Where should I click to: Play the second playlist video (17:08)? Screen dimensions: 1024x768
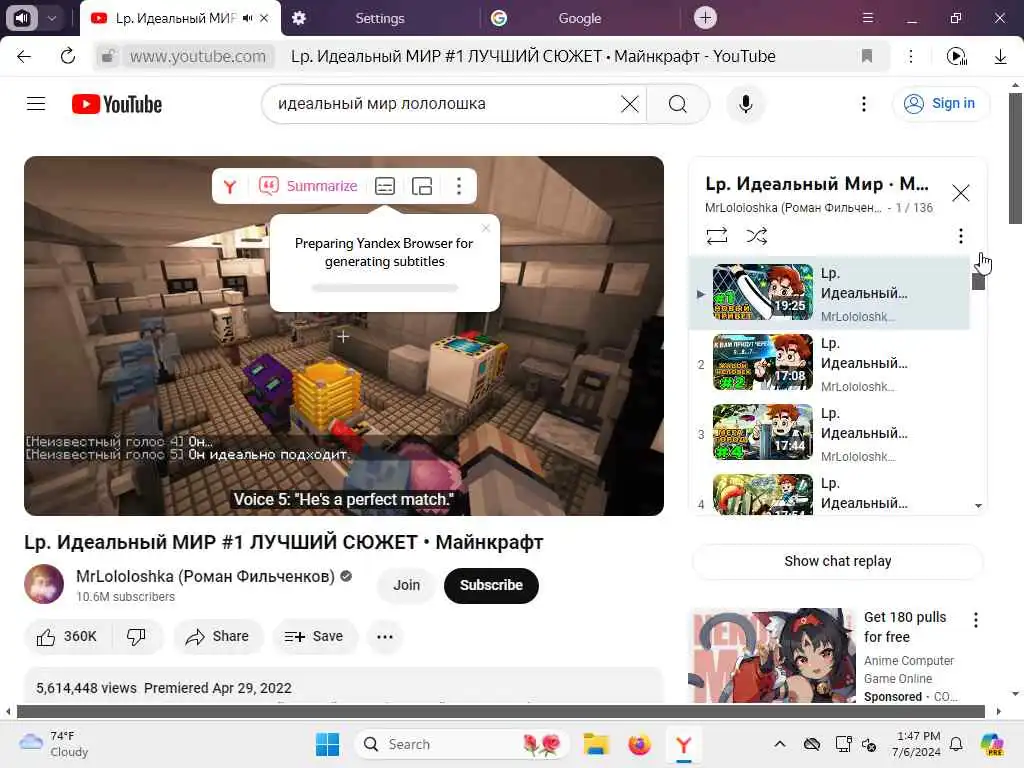pos(829,363)
